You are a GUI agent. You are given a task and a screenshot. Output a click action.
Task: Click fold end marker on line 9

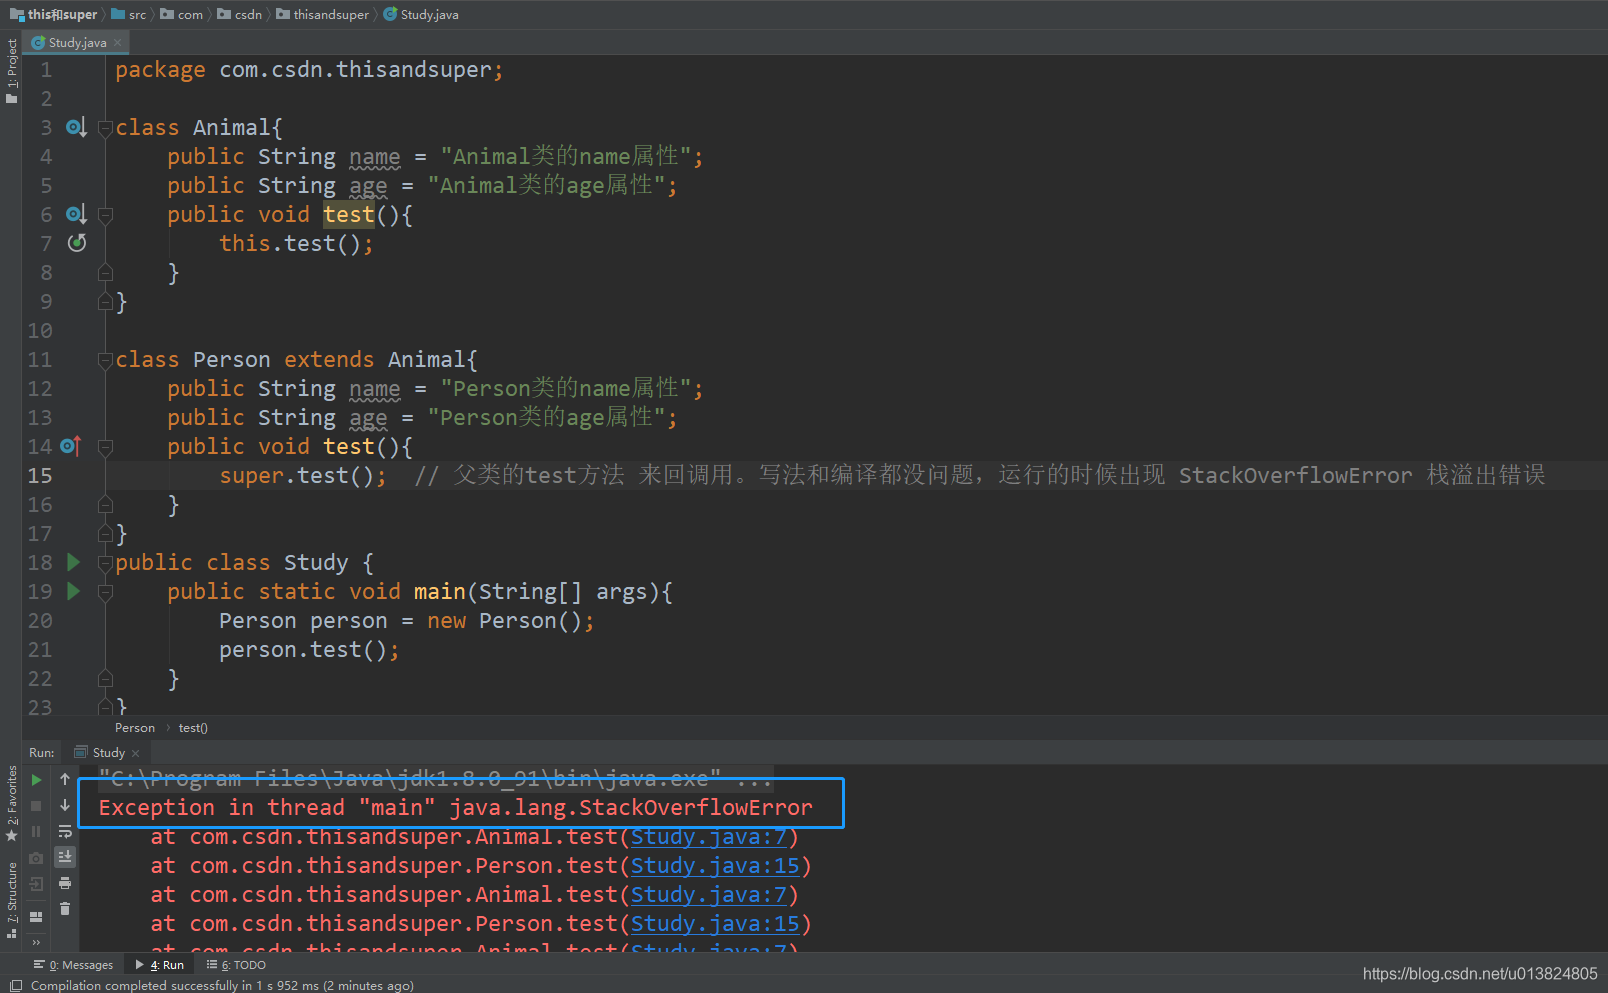pos(105,301)
